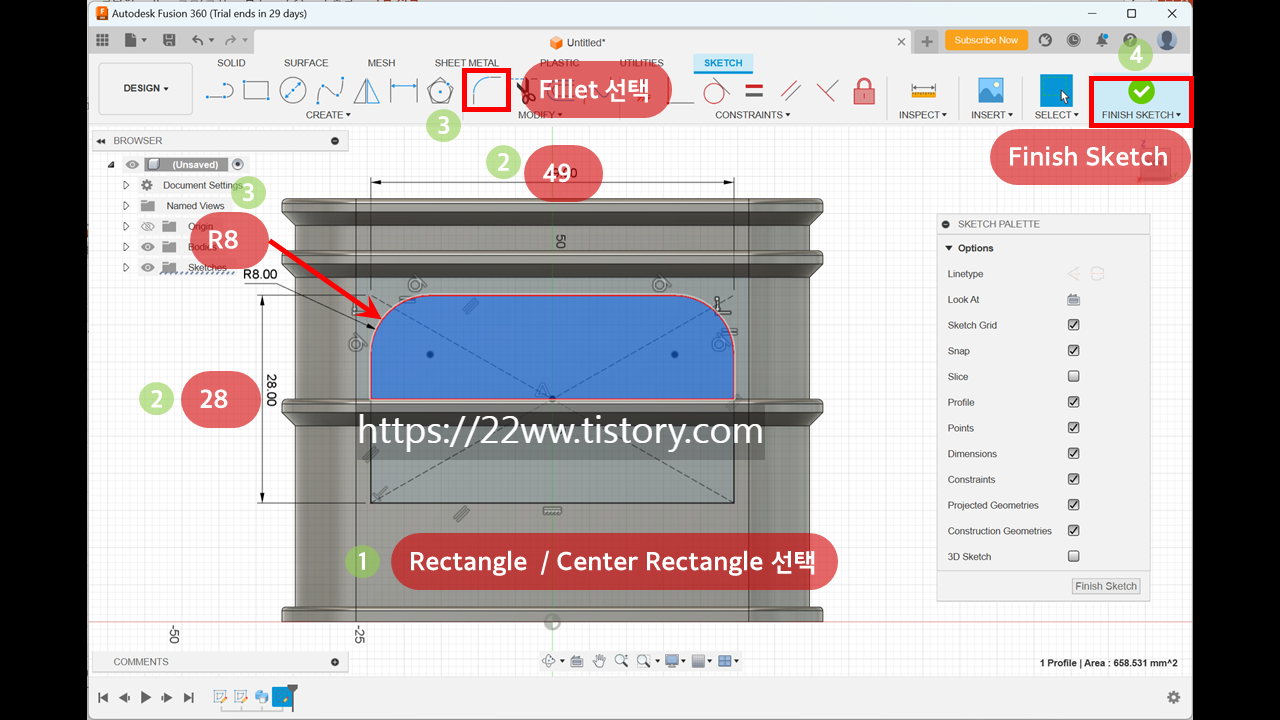Click the Subscribe Now button
Viewport: 1280px width, 720px height.
click(x=986, y=40)
